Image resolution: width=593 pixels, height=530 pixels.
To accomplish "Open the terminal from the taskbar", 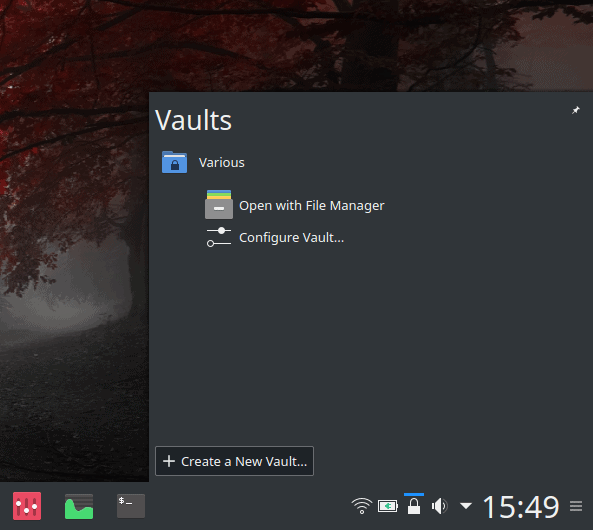I will coord(131,506).
